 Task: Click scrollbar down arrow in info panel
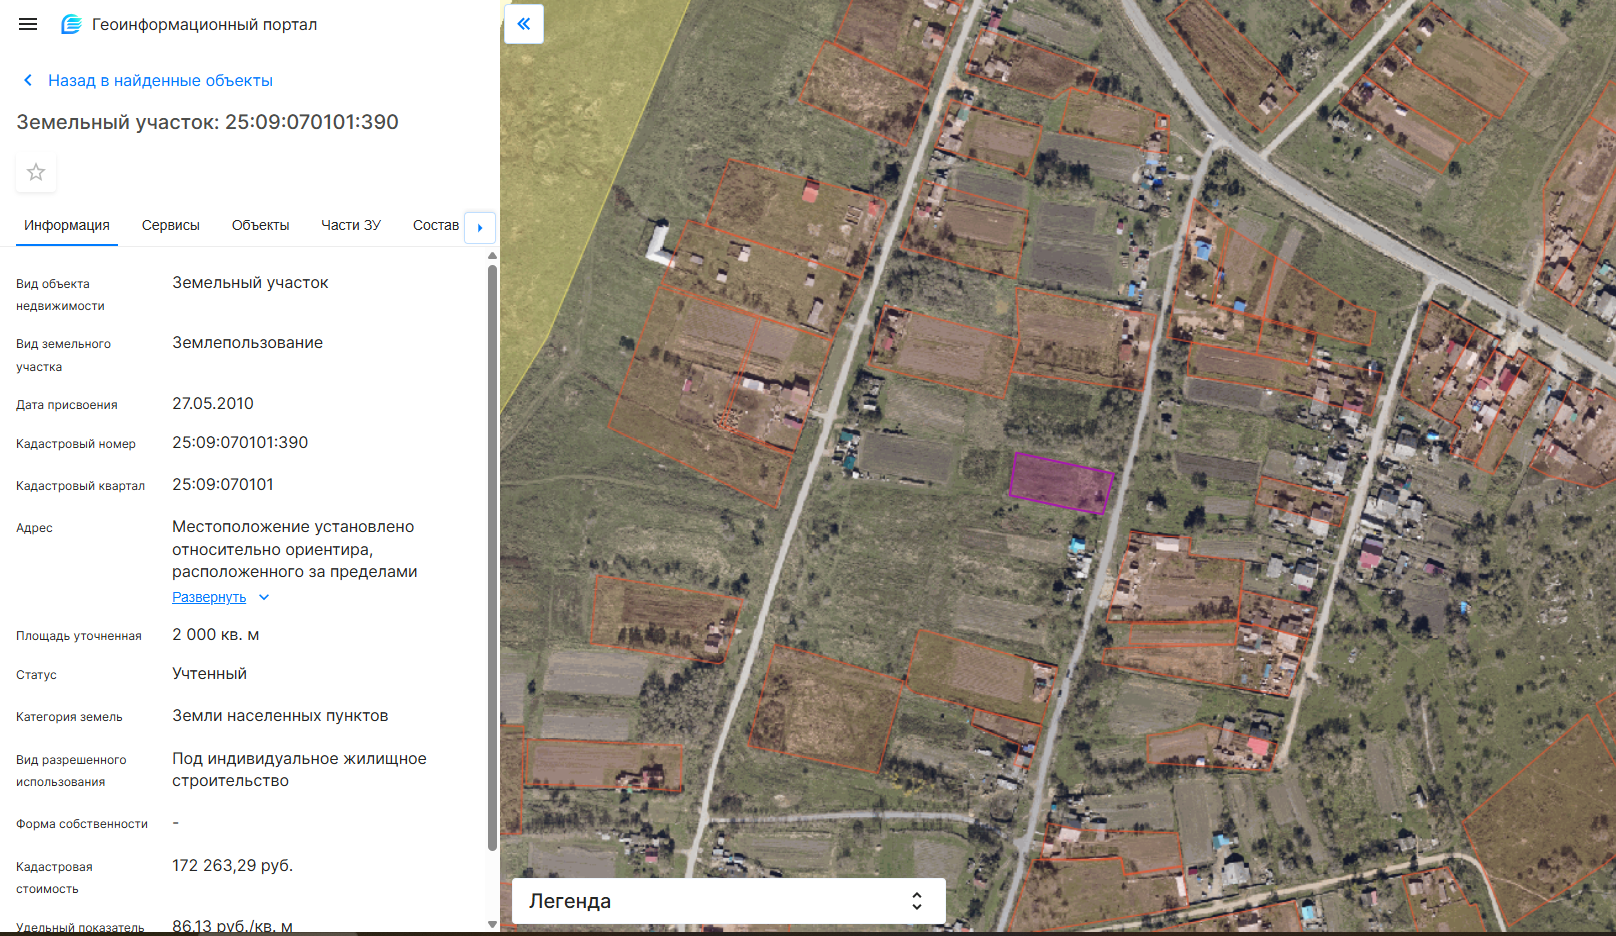tap(492, 924)
